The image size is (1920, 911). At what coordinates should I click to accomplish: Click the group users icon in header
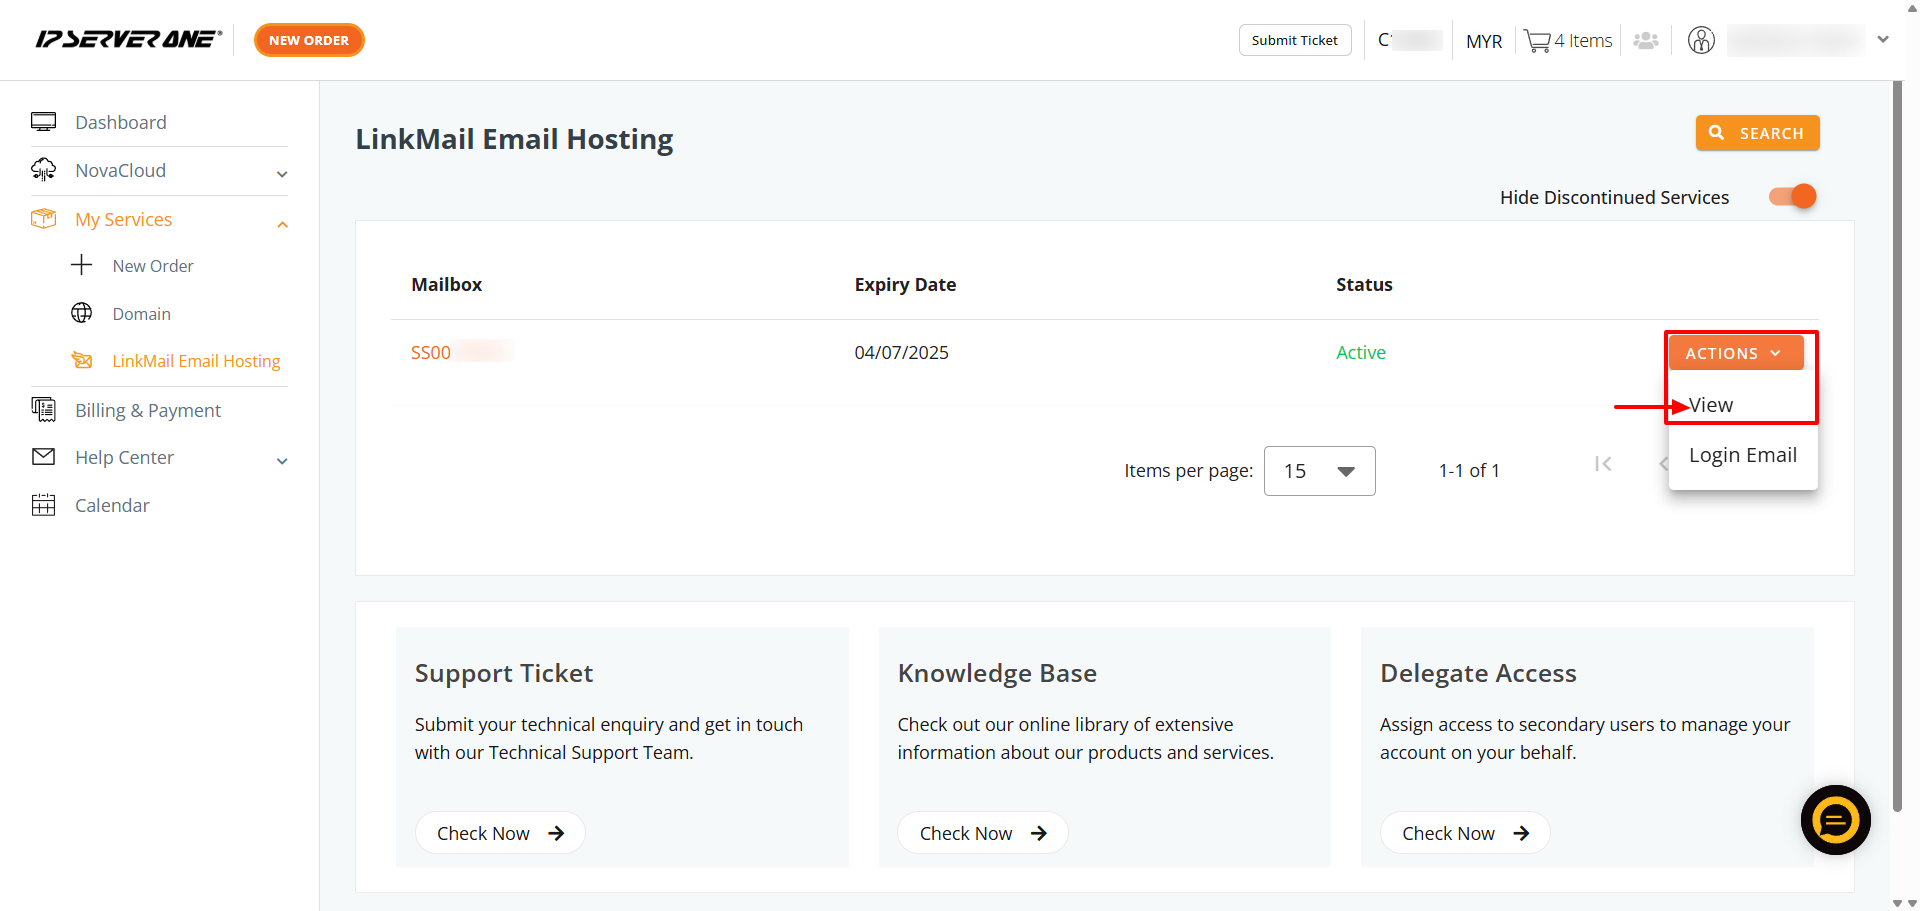click(1646, 41)
